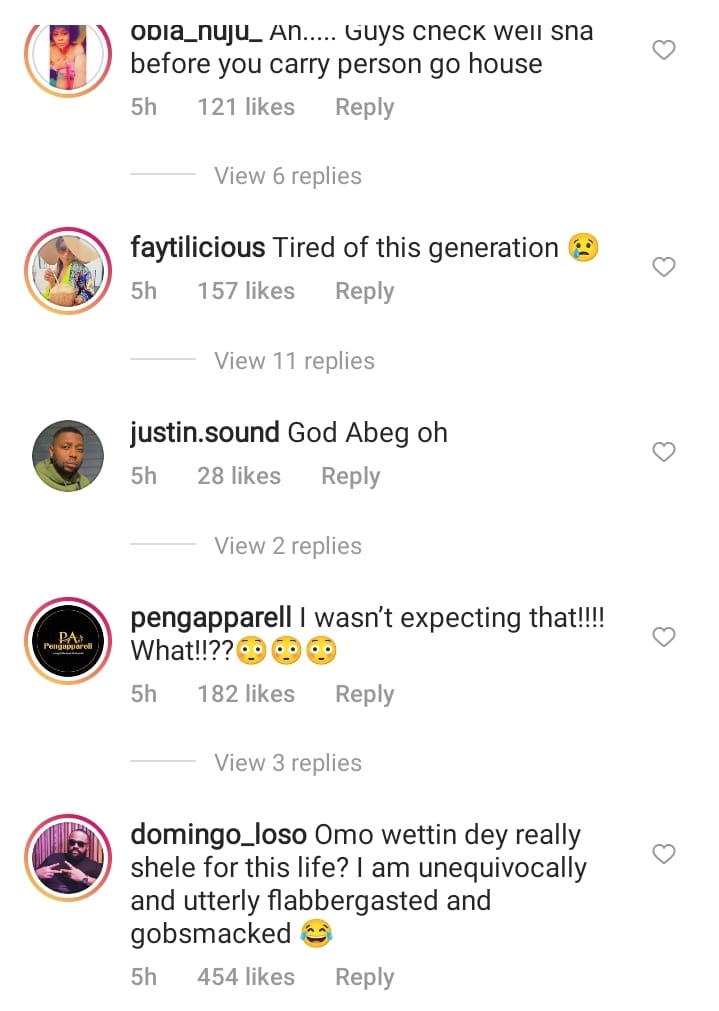Image resolution: width=719 pixels, height=1011 pixels.
Task: Open justin.sound username link
Action: click(x=205, y=433)
